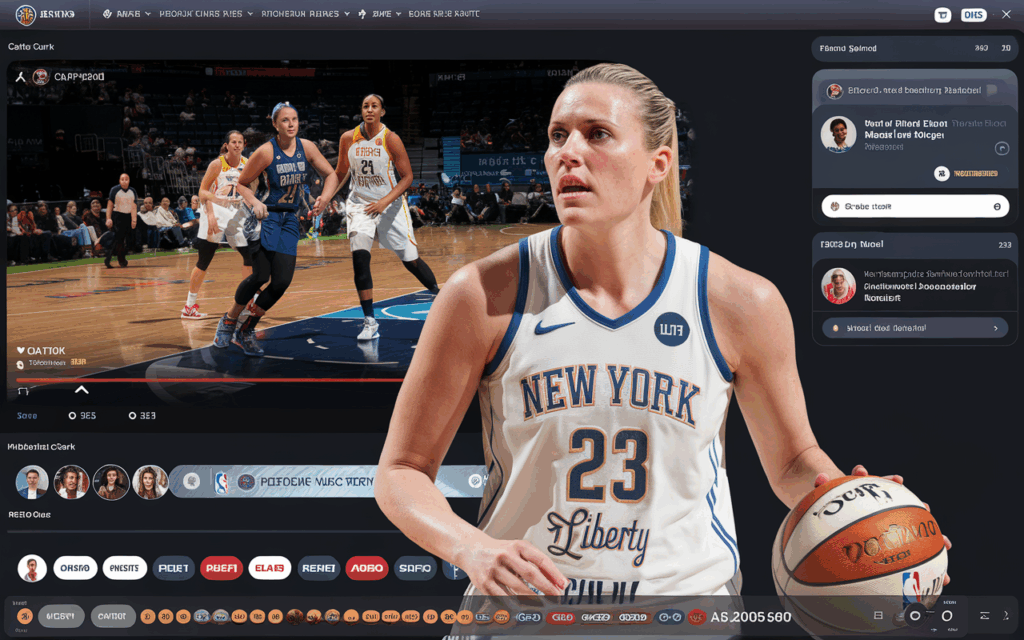
Task: Click the second grey pill in bottom bar
Action: pyautogui.click(x=112, y=616)
